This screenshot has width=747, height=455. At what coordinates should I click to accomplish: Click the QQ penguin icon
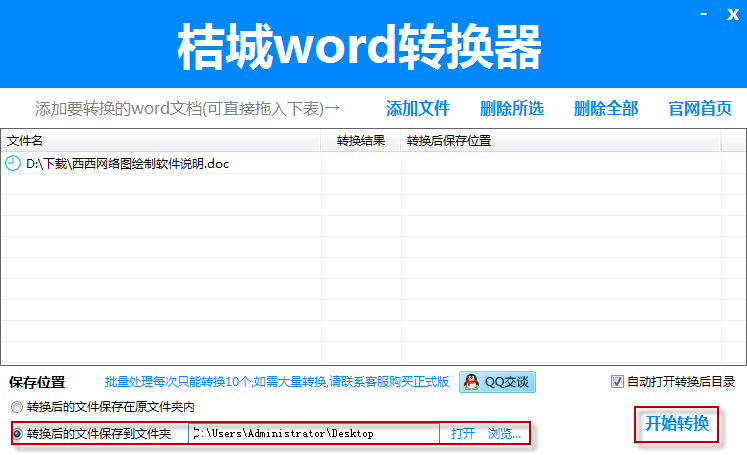[472, 381]
